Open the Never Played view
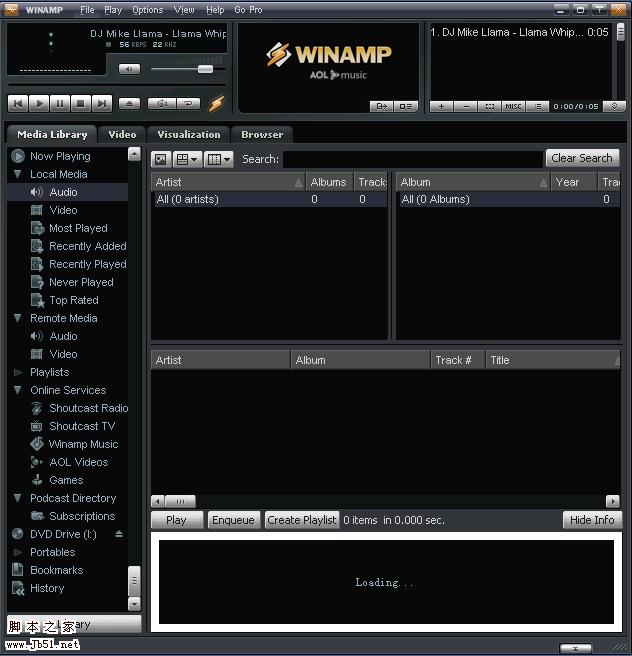This screenshot has height=656, width=632. click(x=81, y=282)
